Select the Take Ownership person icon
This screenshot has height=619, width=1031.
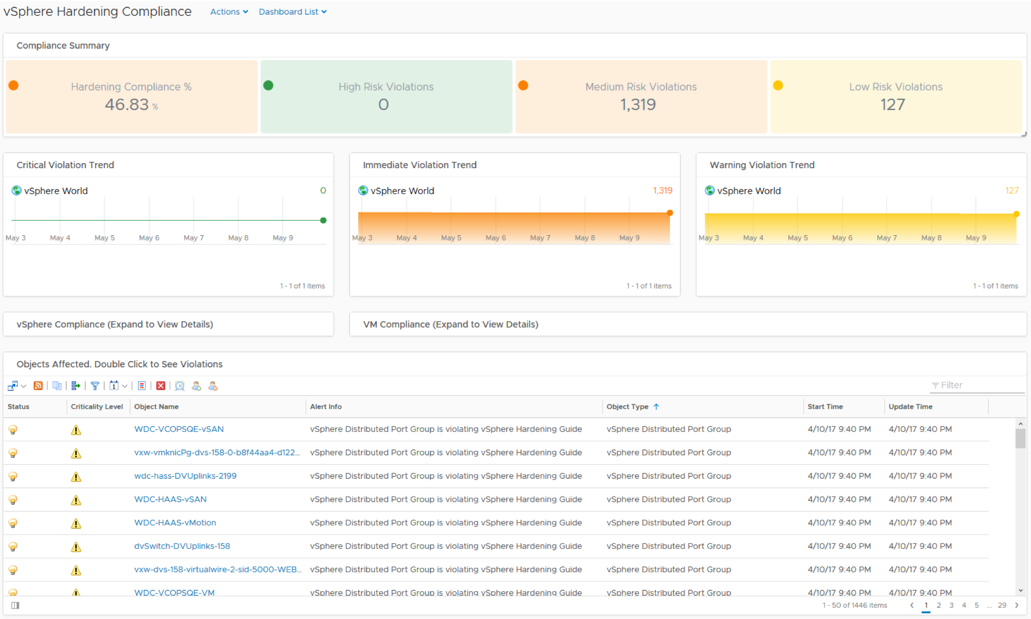coord(197,385)
